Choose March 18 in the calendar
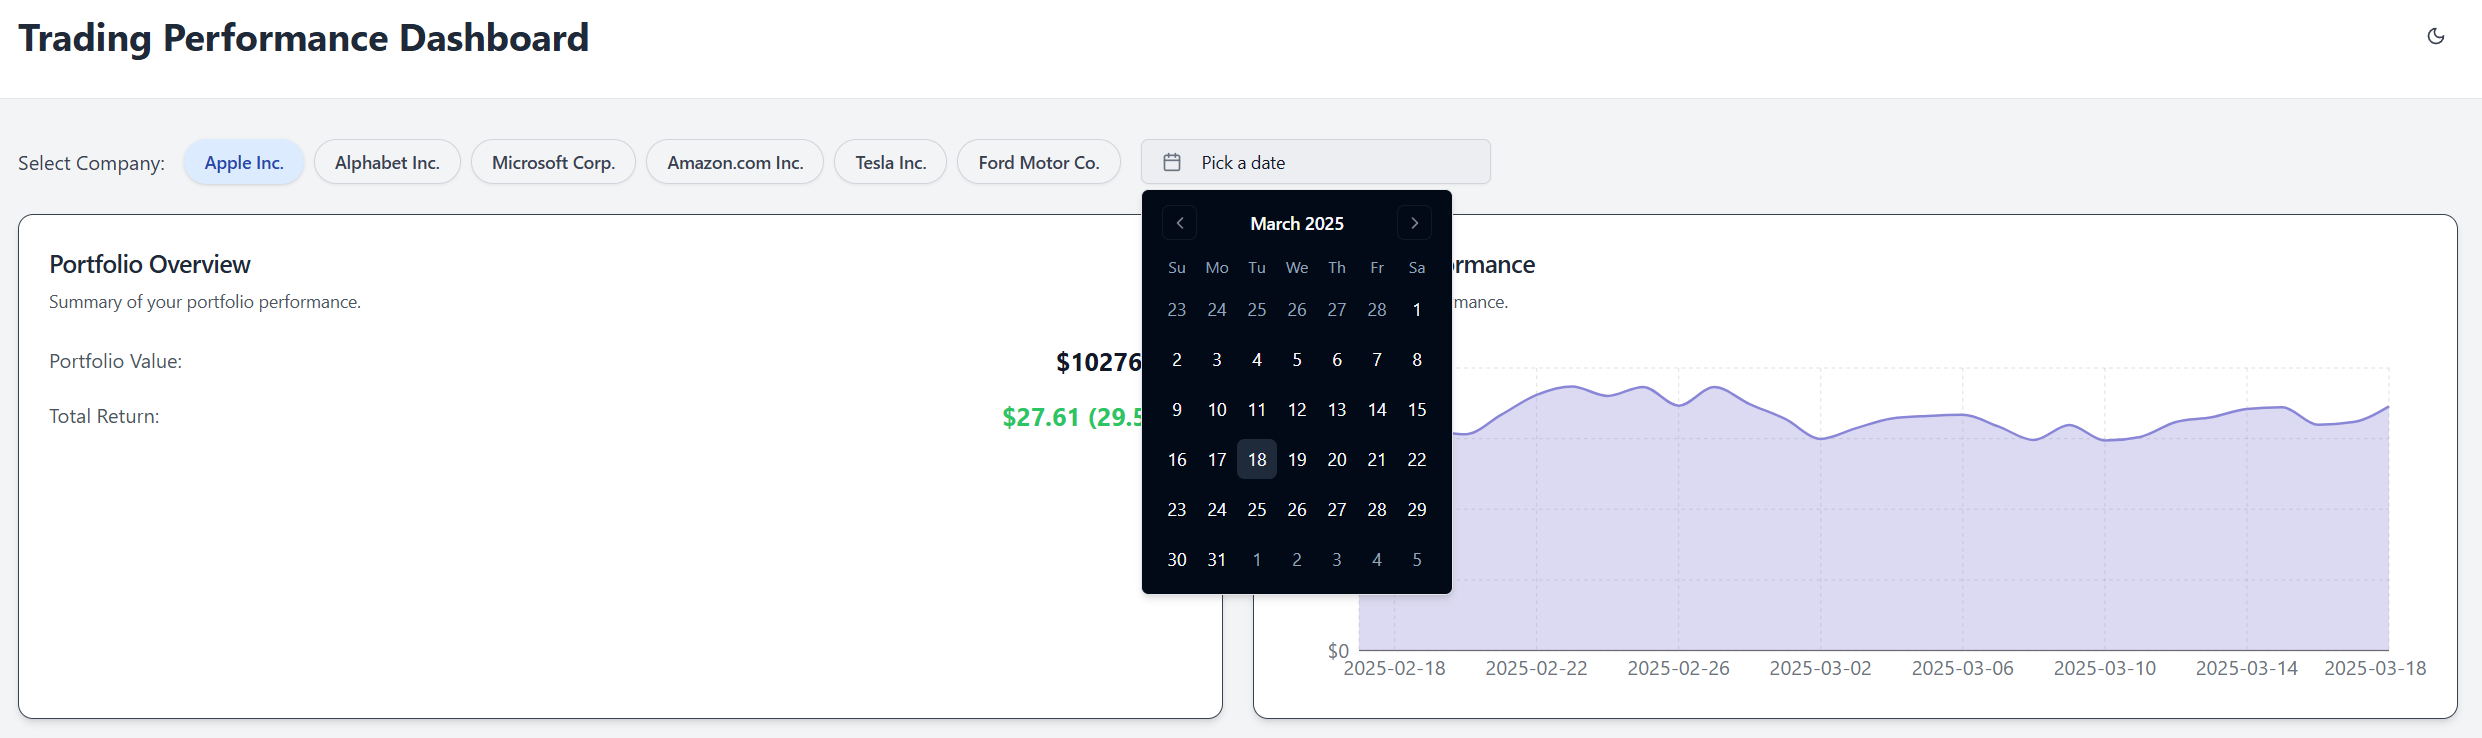 pyautogui.click(x=1257, y=459)
